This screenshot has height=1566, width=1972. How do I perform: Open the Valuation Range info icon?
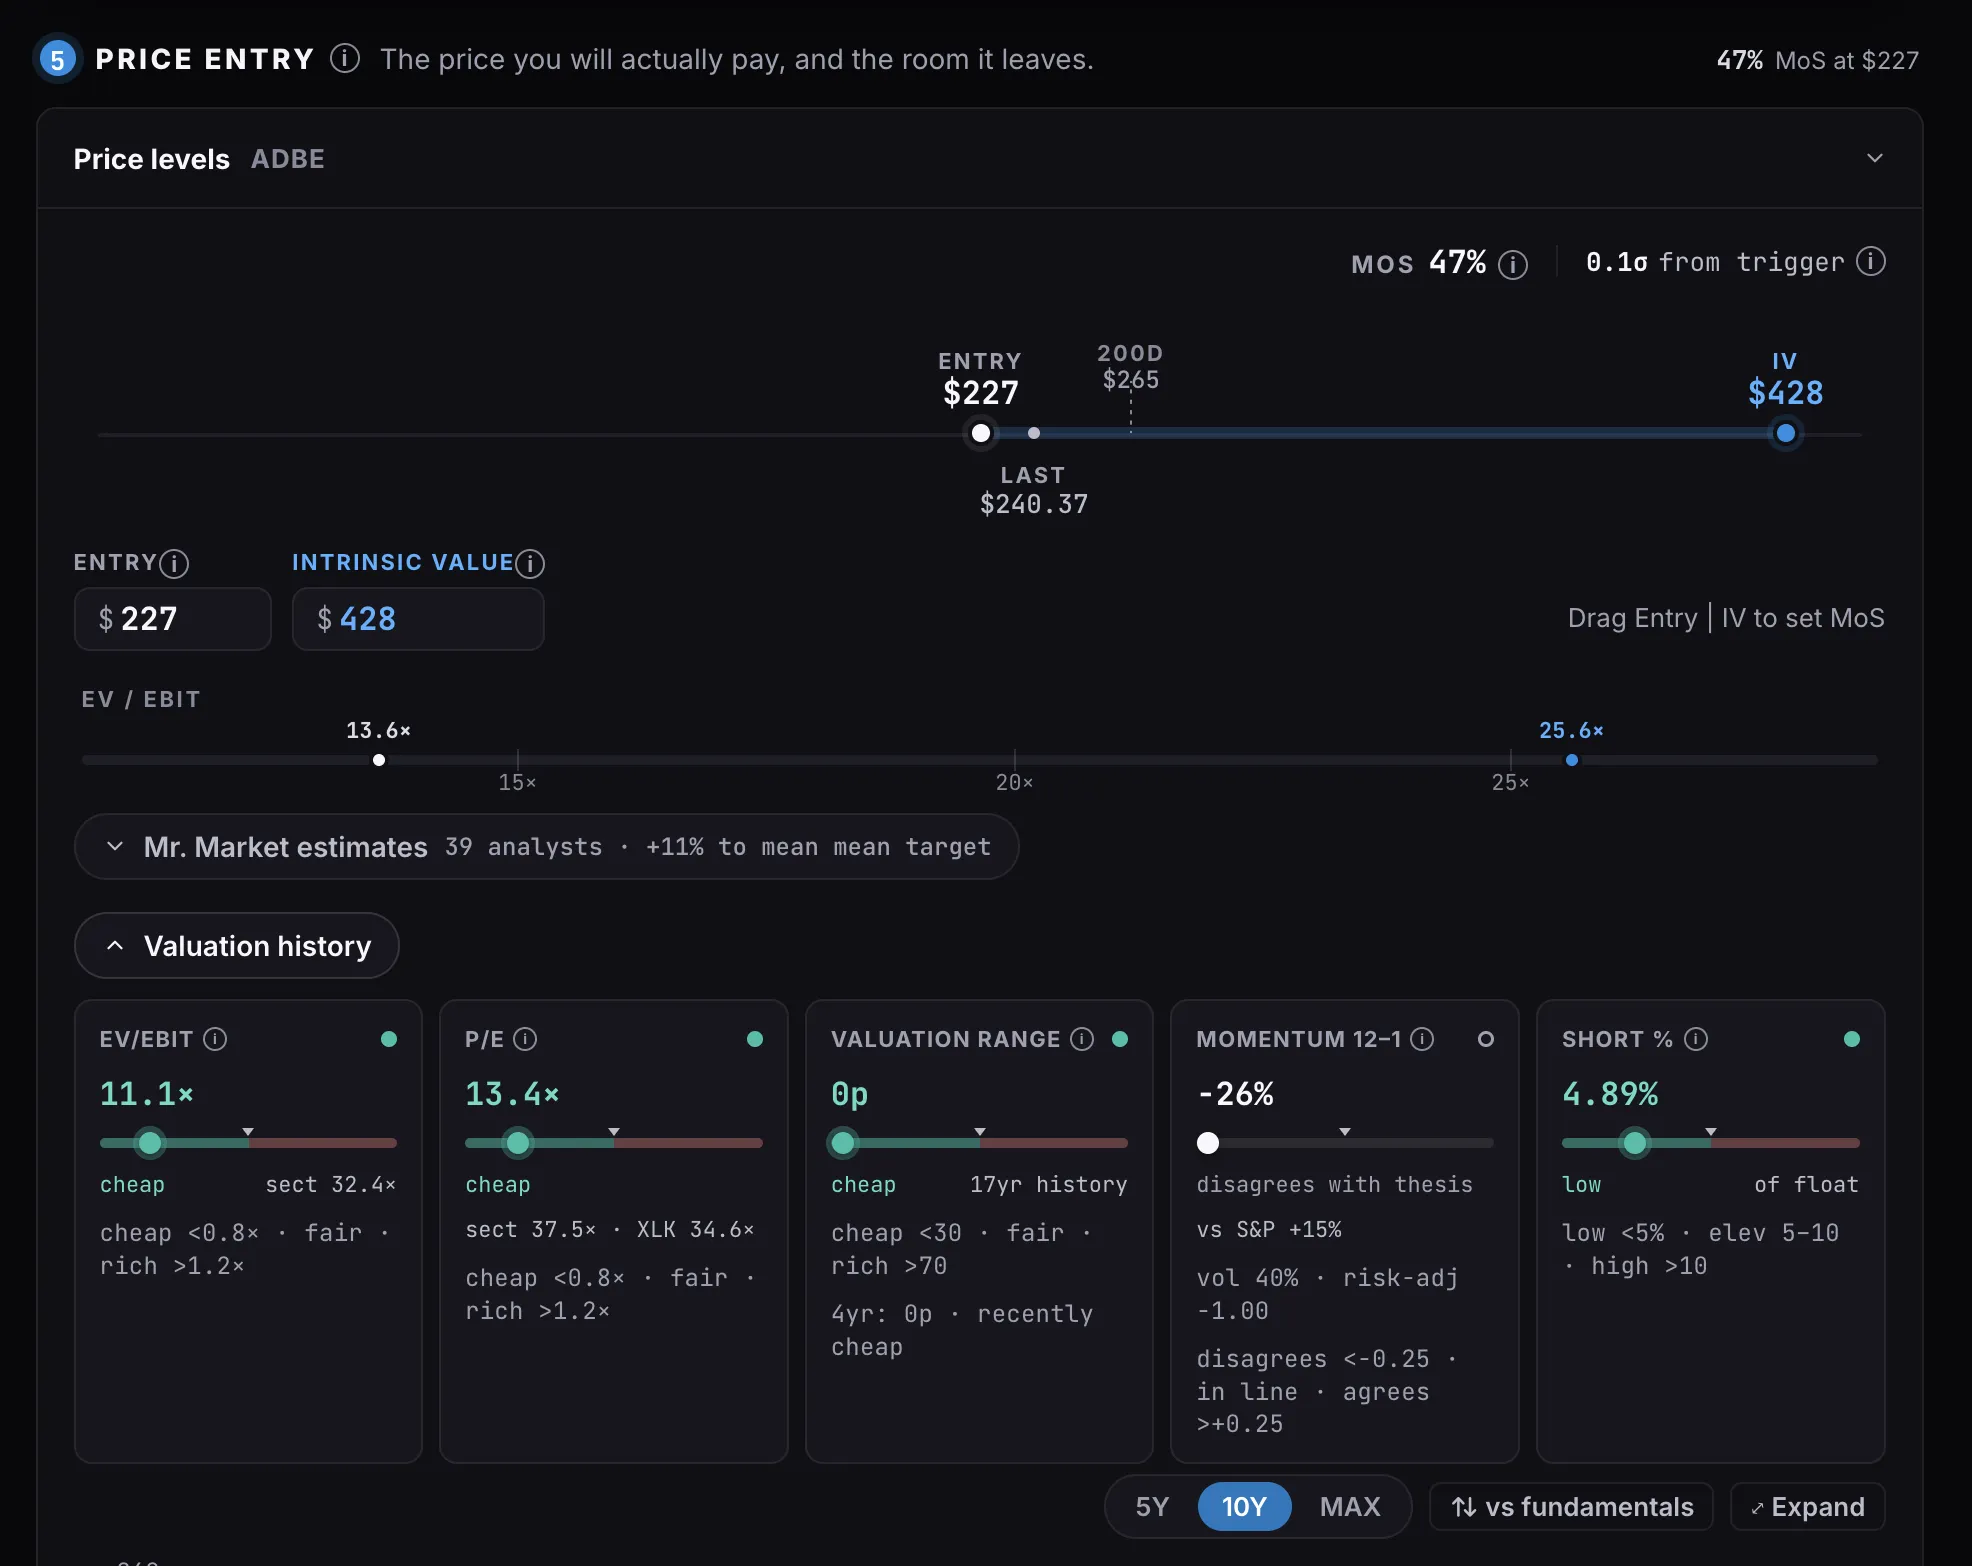(1082, 1039)
